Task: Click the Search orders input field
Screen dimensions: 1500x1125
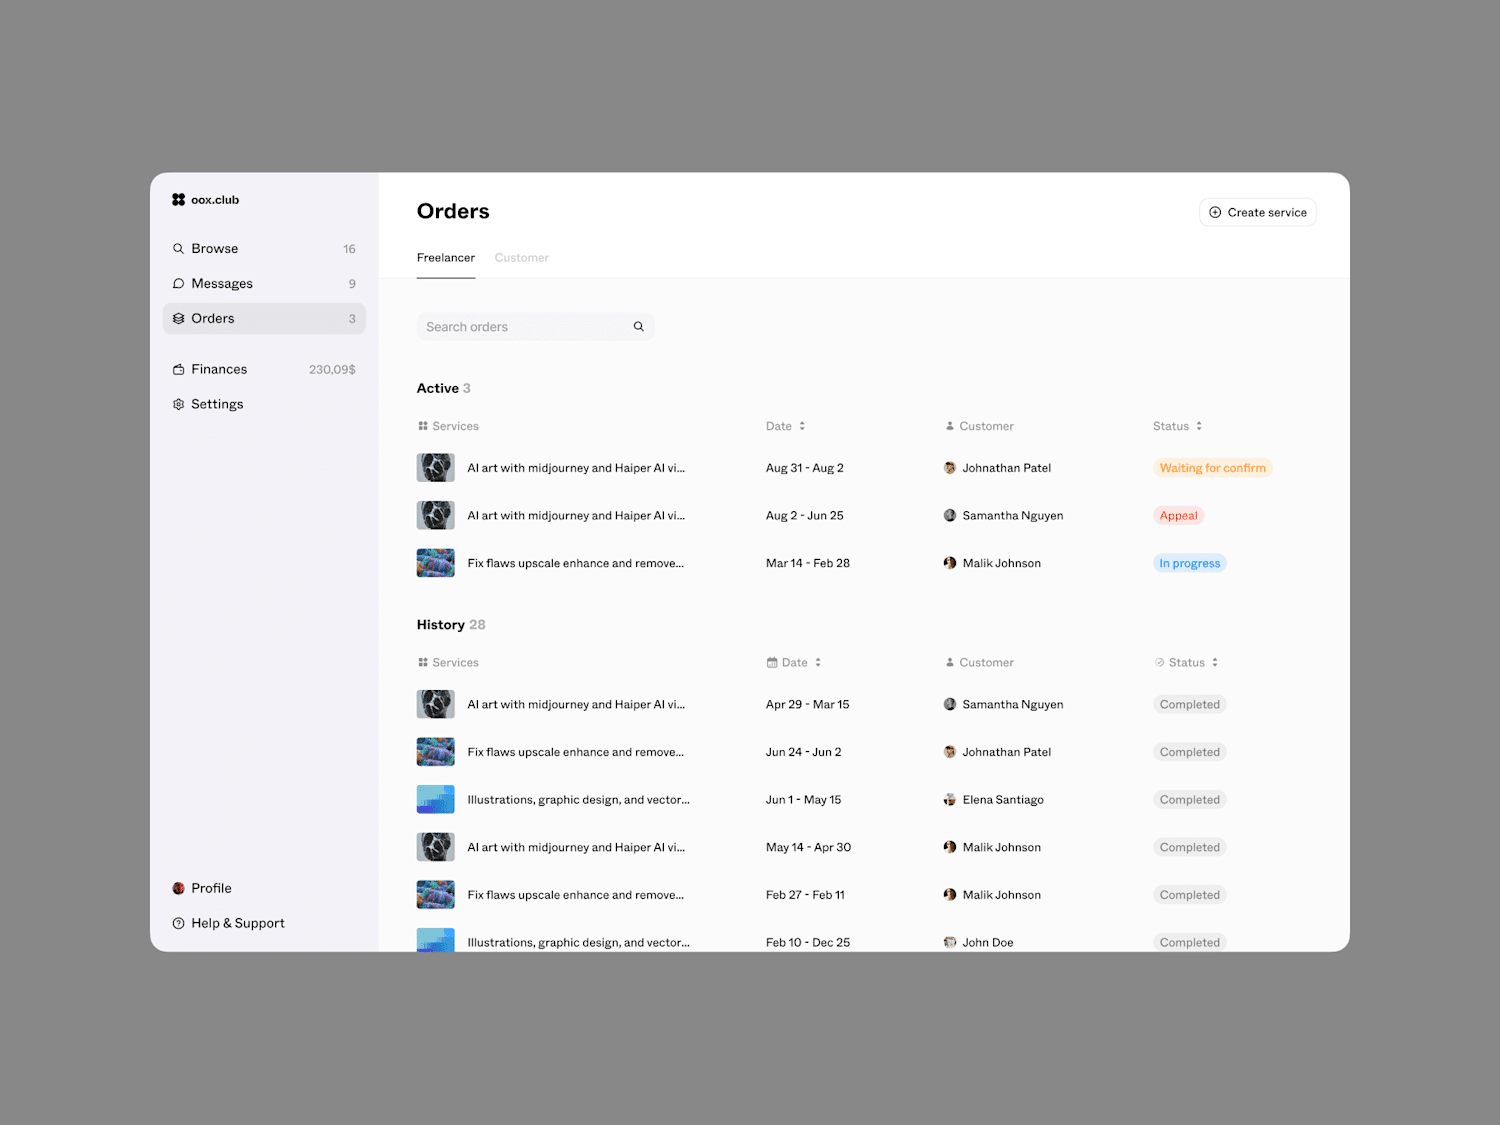Action: 535,327
